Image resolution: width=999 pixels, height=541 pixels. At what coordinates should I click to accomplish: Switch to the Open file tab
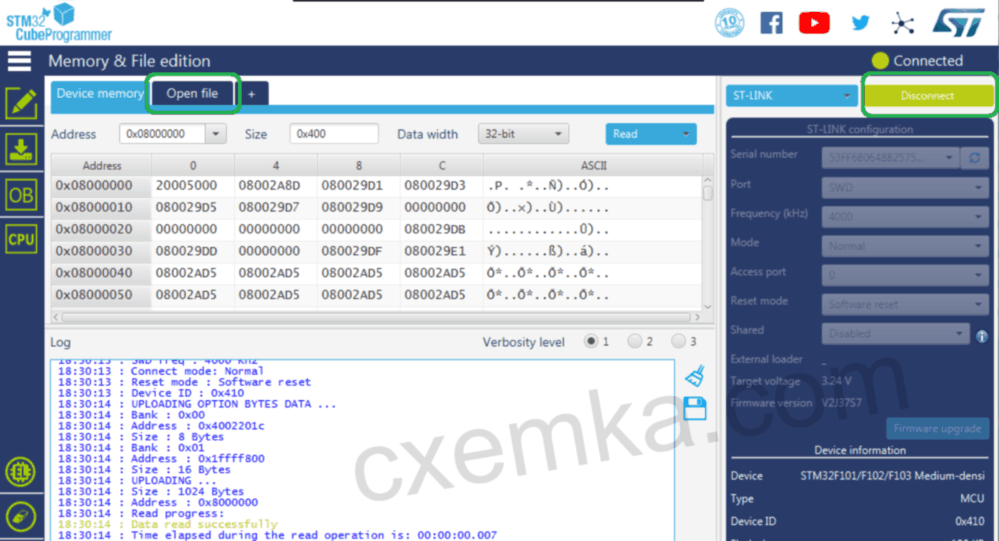[x=192, y=94]
